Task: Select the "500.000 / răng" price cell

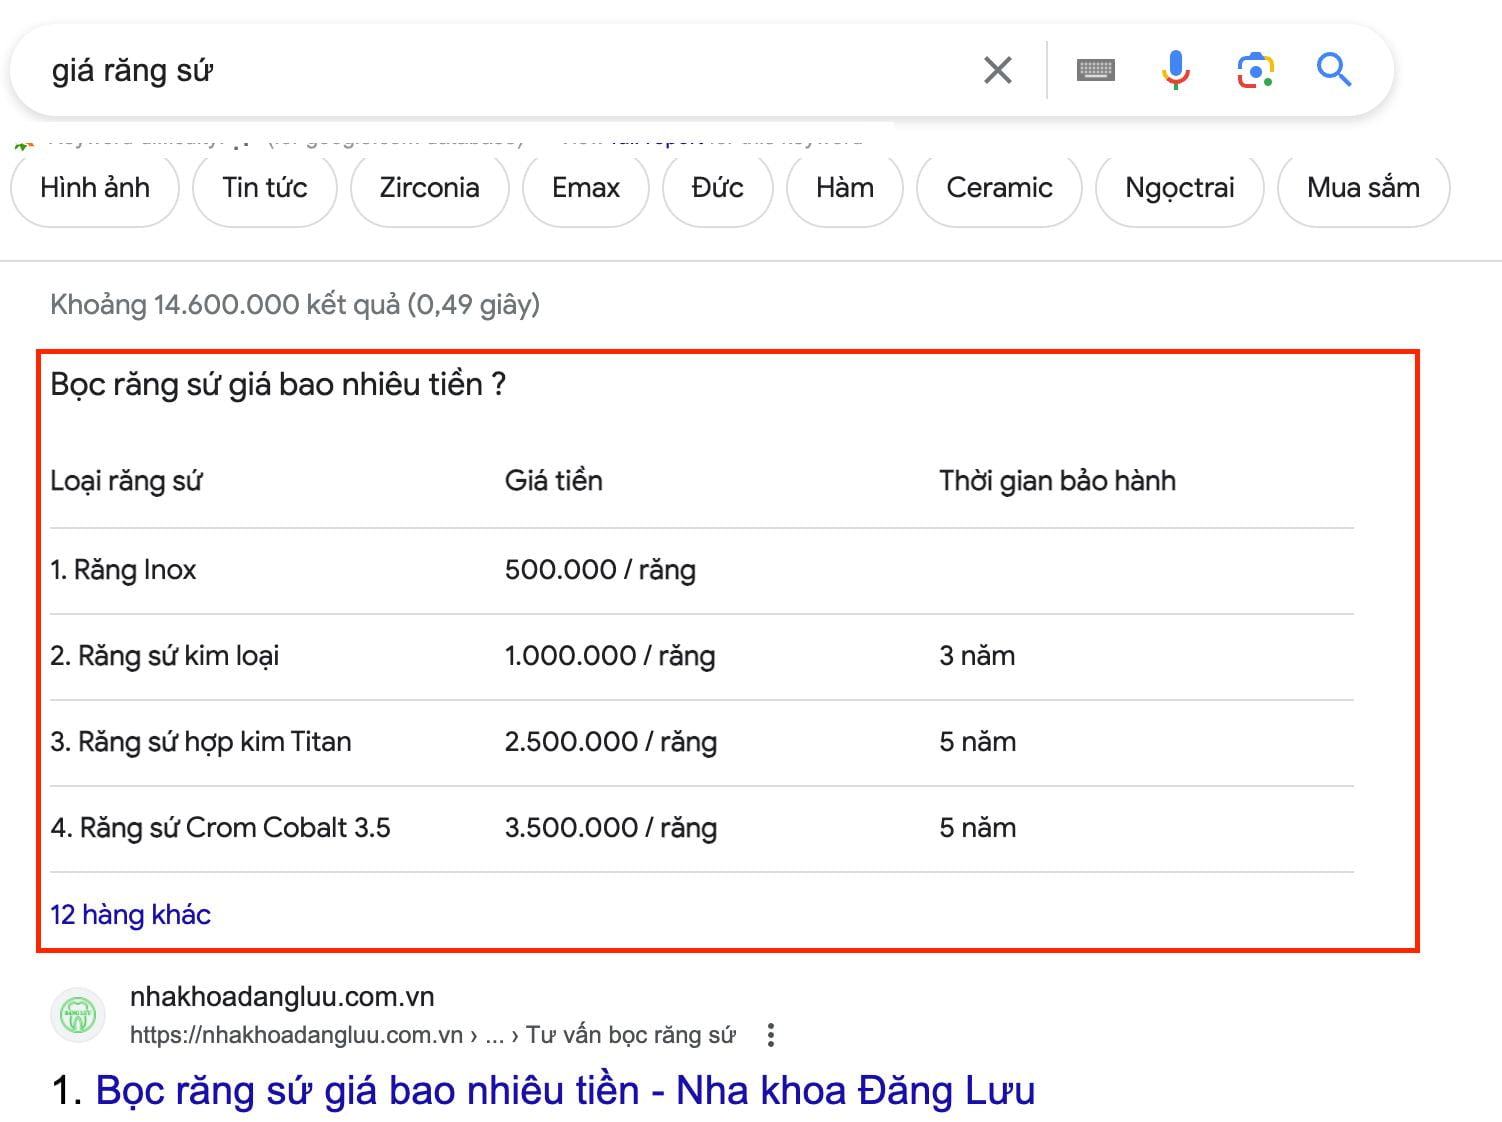Action: [x=600, y=570]
